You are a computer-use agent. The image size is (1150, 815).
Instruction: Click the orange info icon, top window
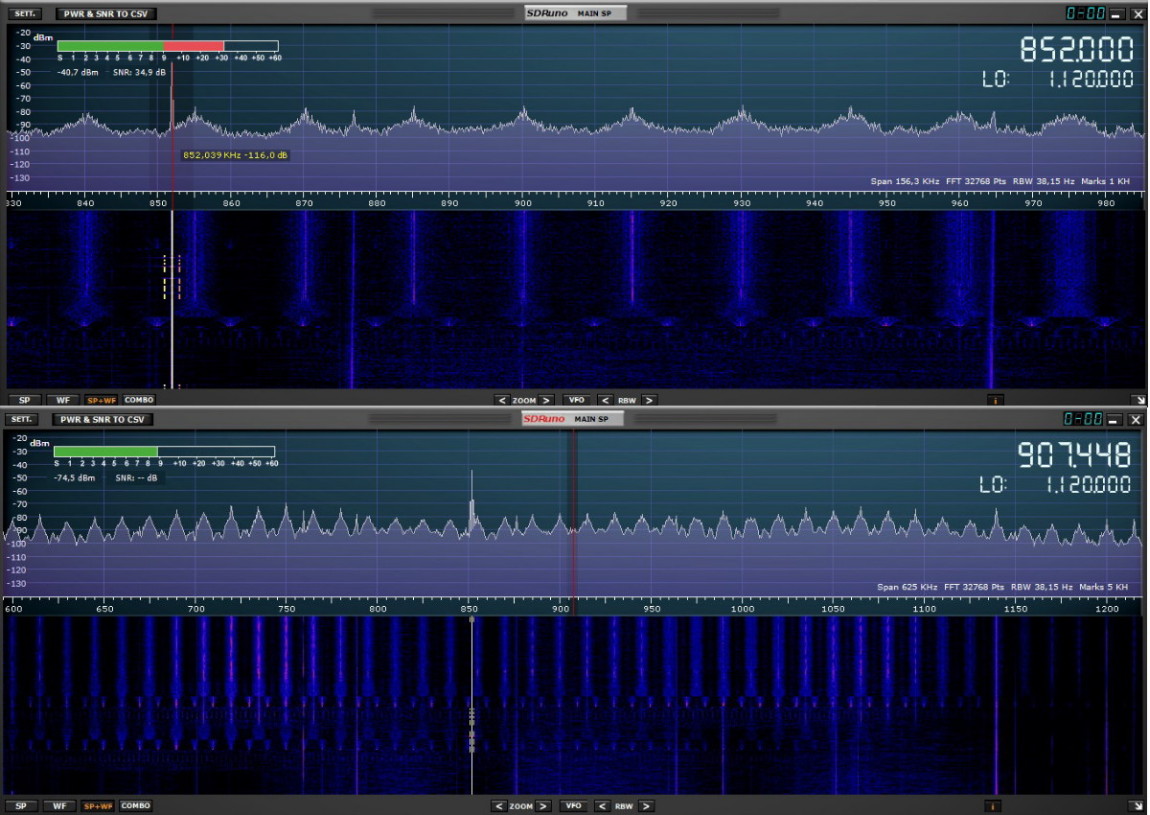[995, 400]
